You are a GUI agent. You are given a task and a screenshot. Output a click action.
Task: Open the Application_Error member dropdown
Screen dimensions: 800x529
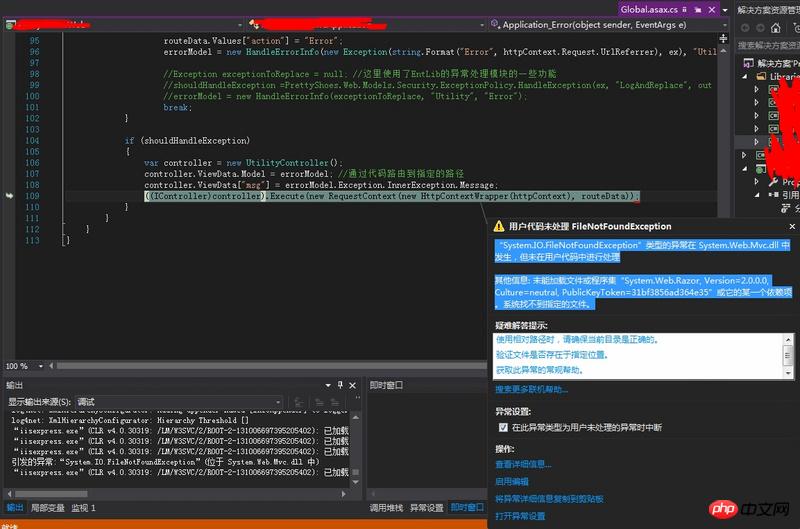click(x=725, y=25)
